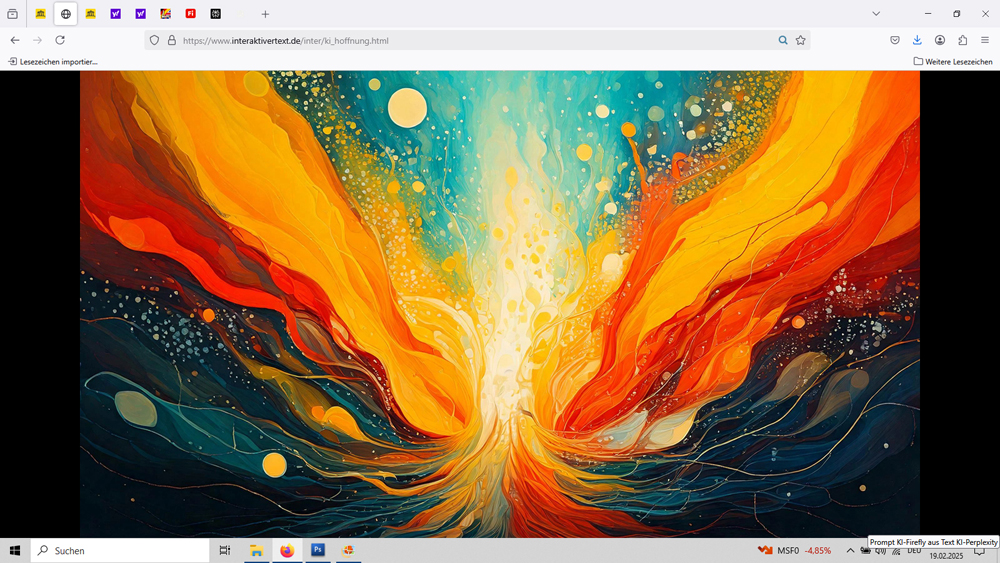Open Task View on the taskbar
Viewport: 1000px width, 563px height.
(x=224, y=550)
